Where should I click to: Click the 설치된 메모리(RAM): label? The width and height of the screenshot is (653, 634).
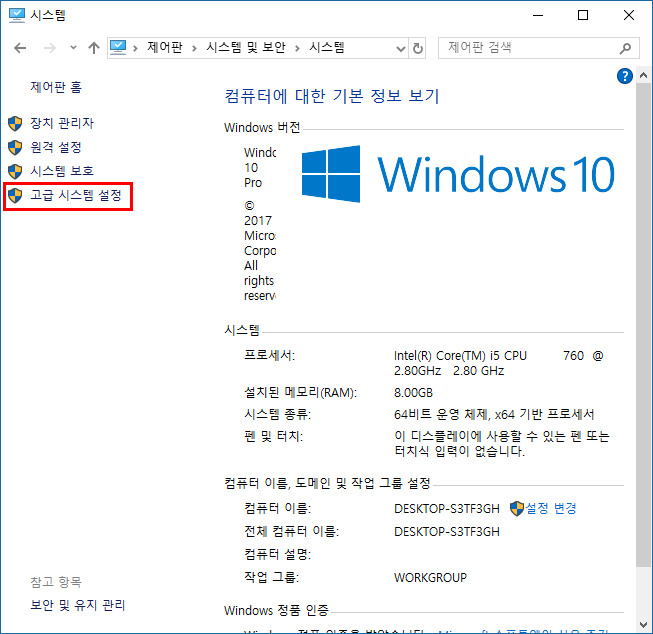[300, 392]
